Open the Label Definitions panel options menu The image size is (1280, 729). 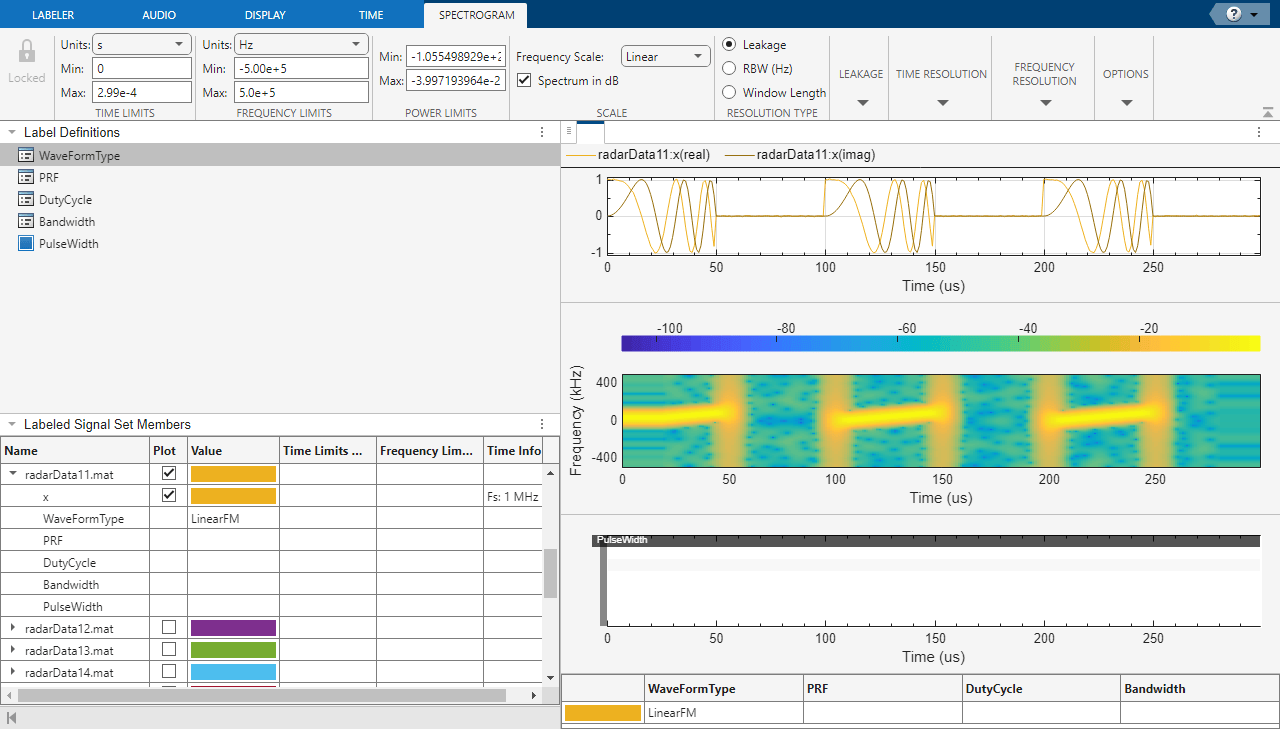click(542, 132)
